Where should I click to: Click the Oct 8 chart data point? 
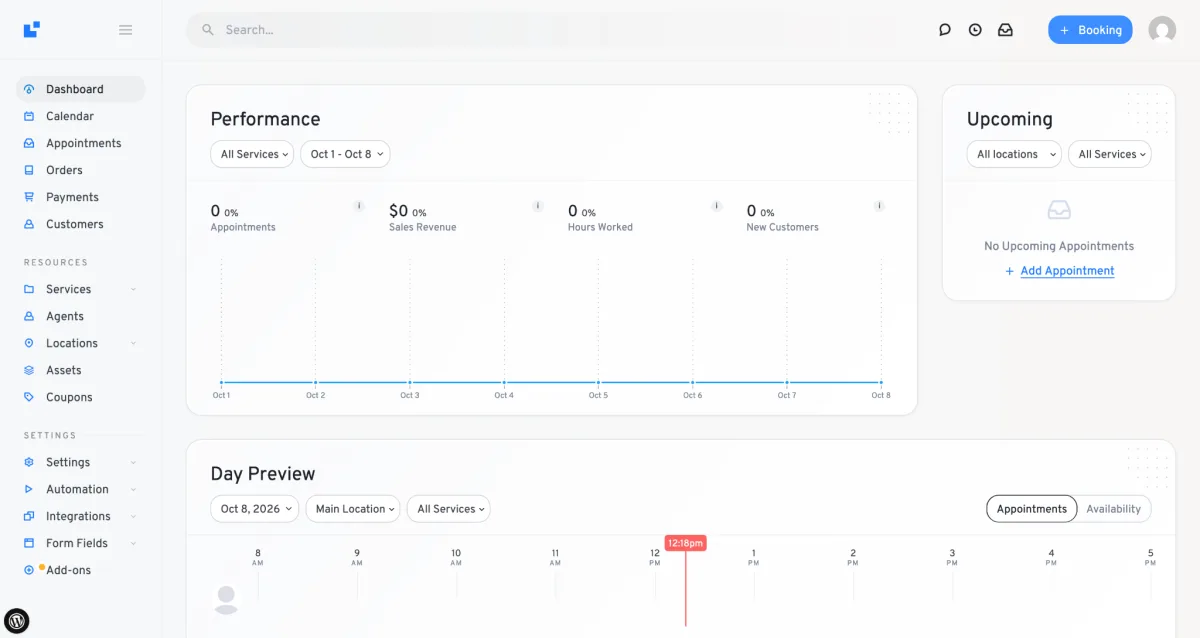click(x=881, y=382)
